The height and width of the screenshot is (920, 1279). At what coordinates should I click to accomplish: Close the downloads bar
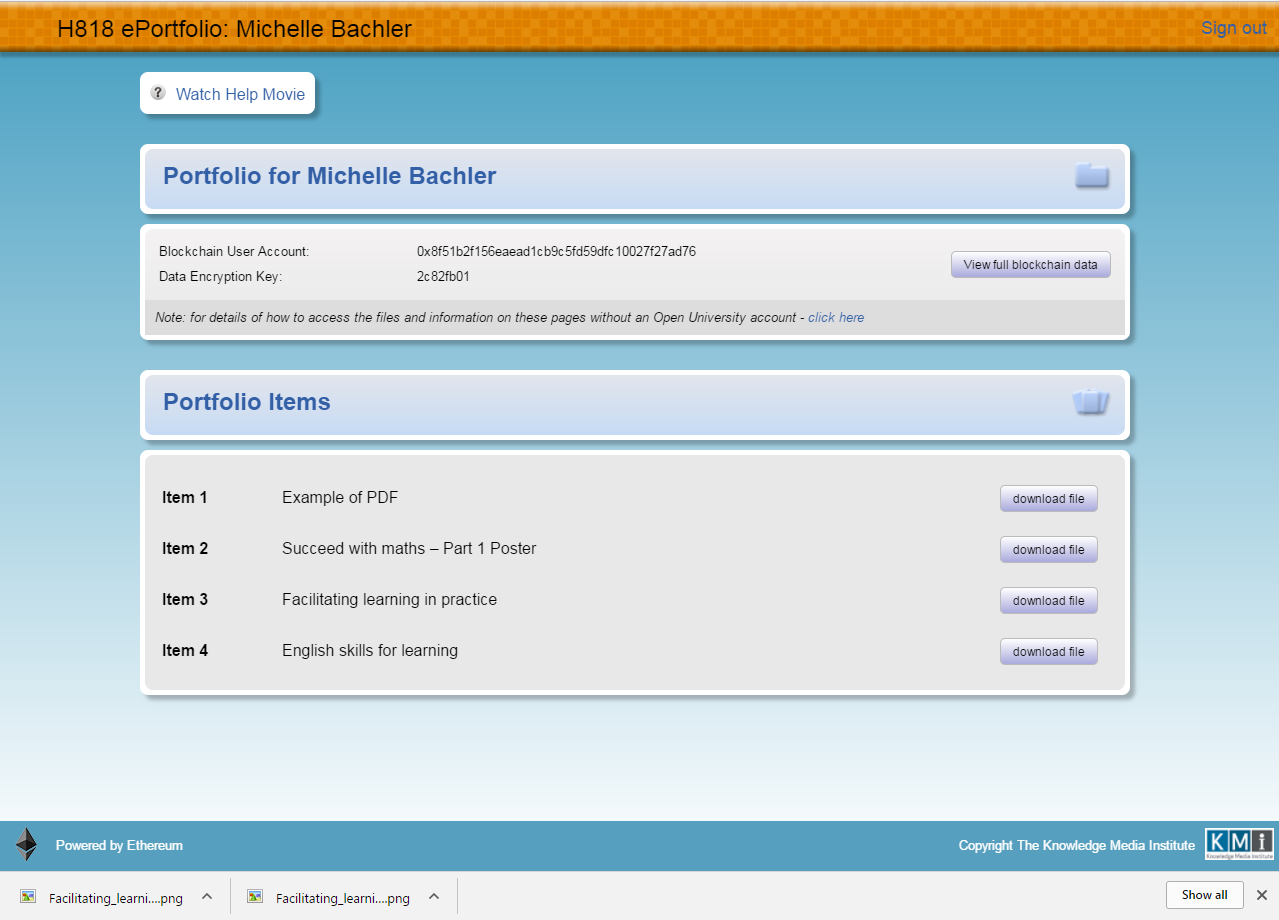click(x=1261, y=895)
